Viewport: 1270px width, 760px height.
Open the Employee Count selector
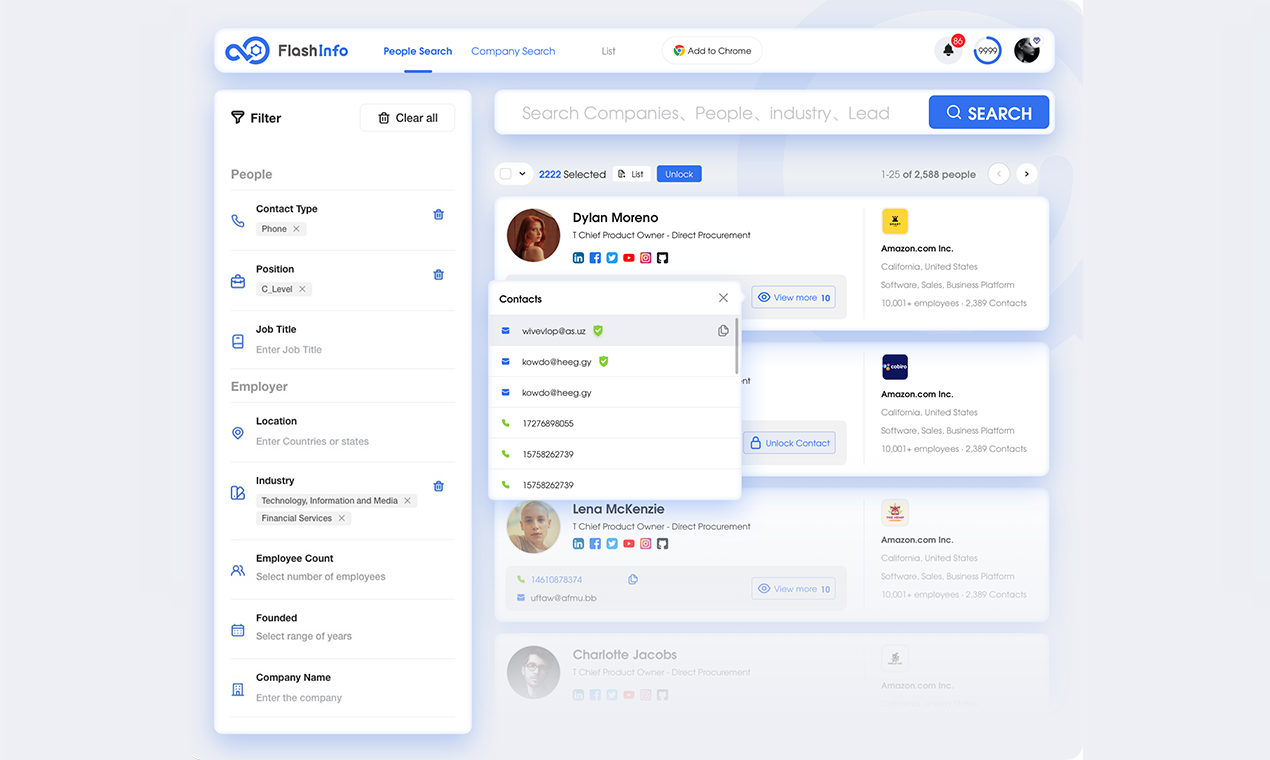coord(320,577)
